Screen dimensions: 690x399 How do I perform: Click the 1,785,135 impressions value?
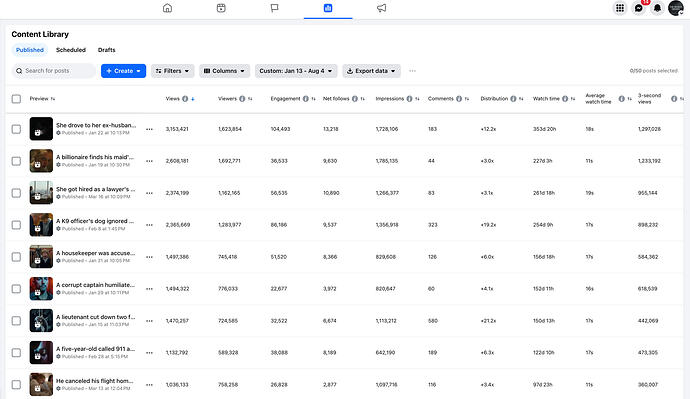coord(387,161)
